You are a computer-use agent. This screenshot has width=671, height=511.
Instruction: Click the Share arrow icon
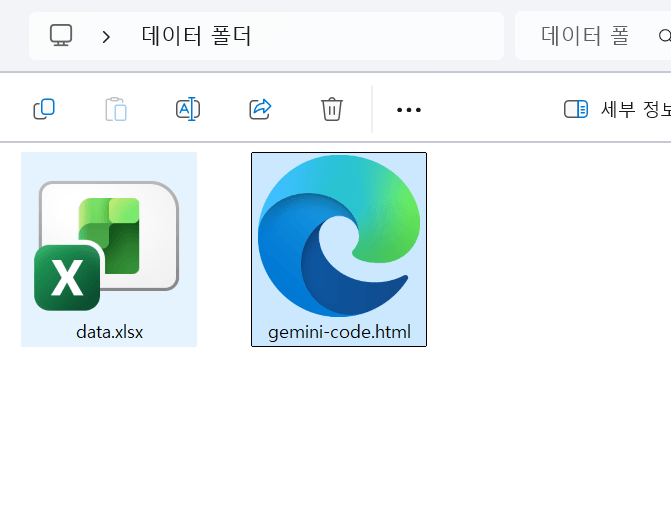pyautogui.click(x=260, y=109)
